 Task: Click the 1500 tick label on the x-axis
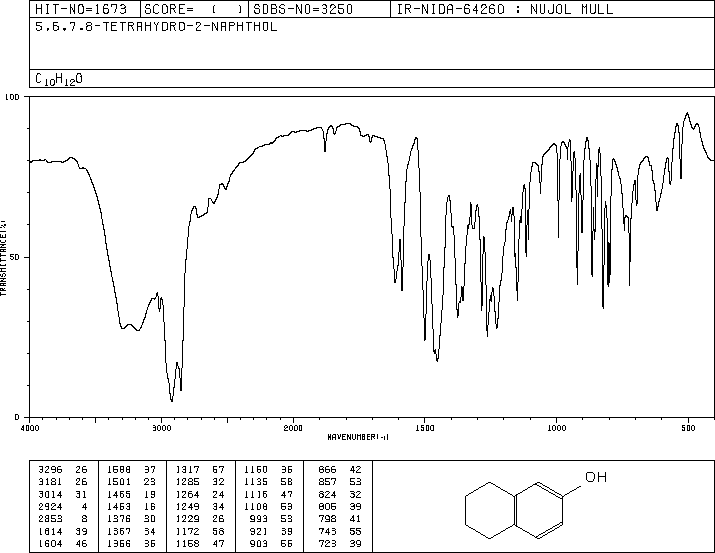[425, 428]
